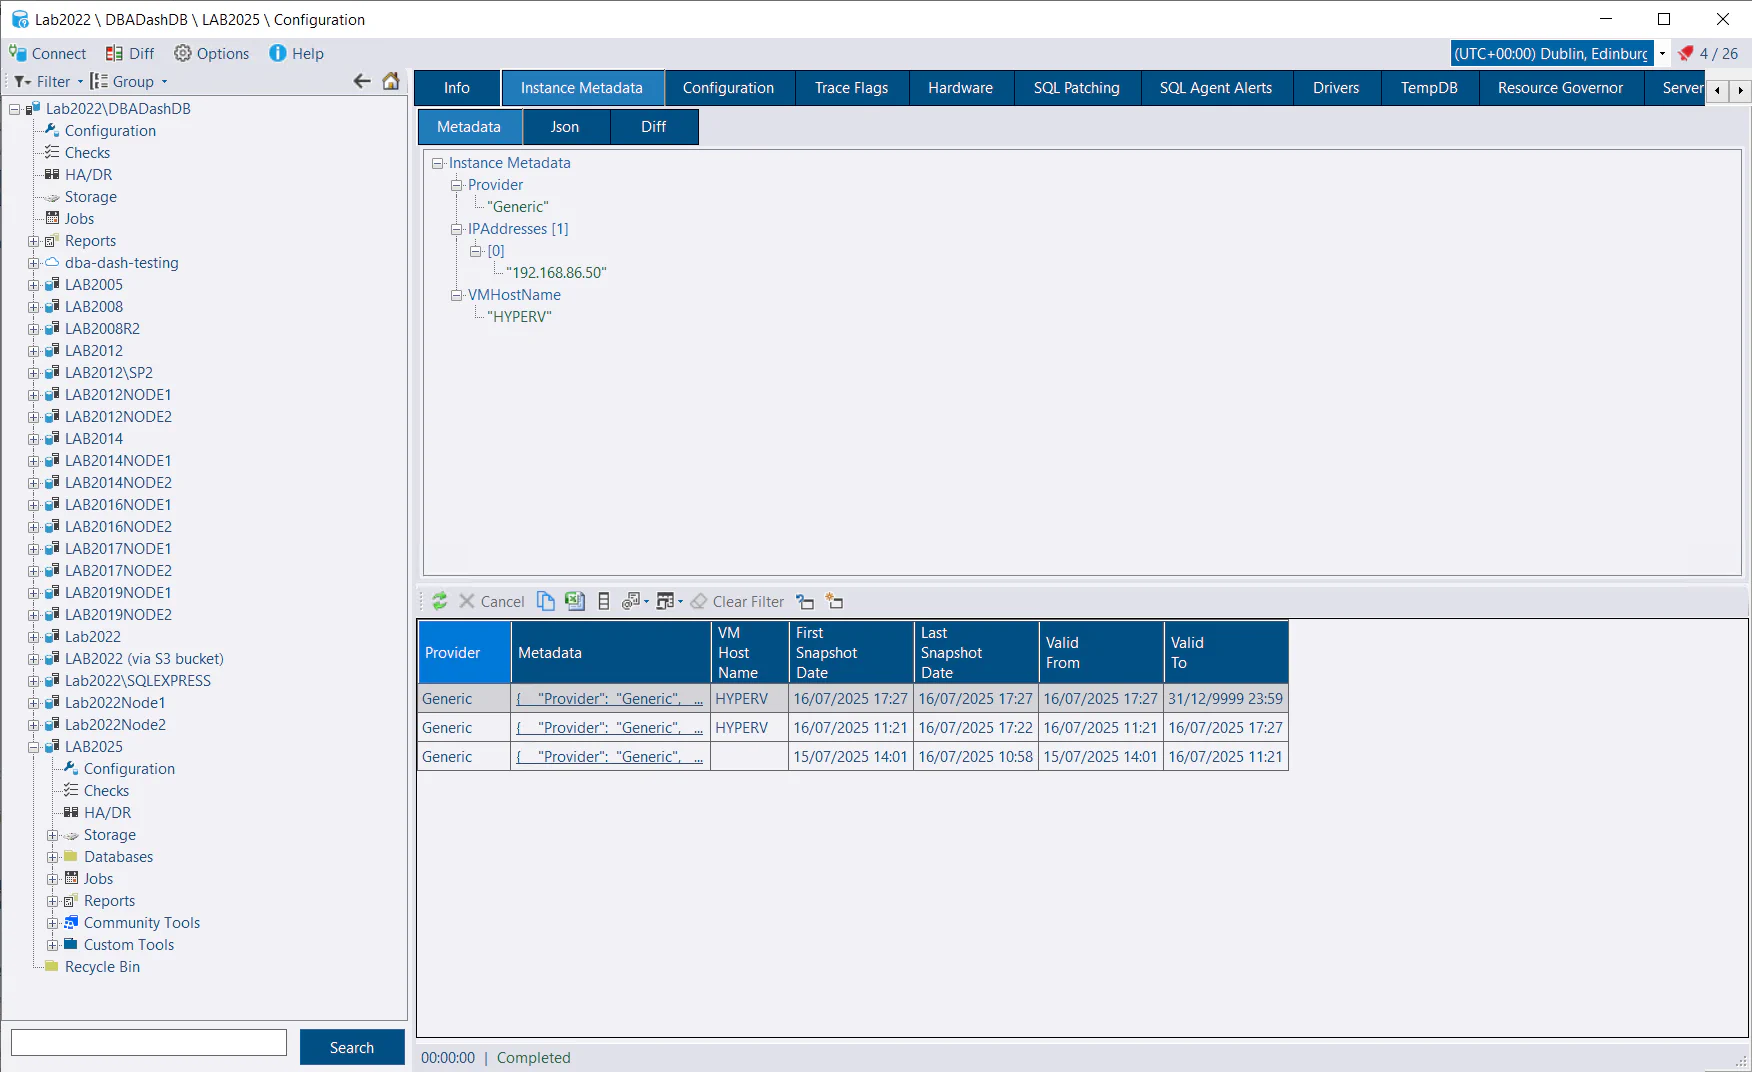Open the Options menu
Viewport: 1752px width, 1072px height.
212,53
